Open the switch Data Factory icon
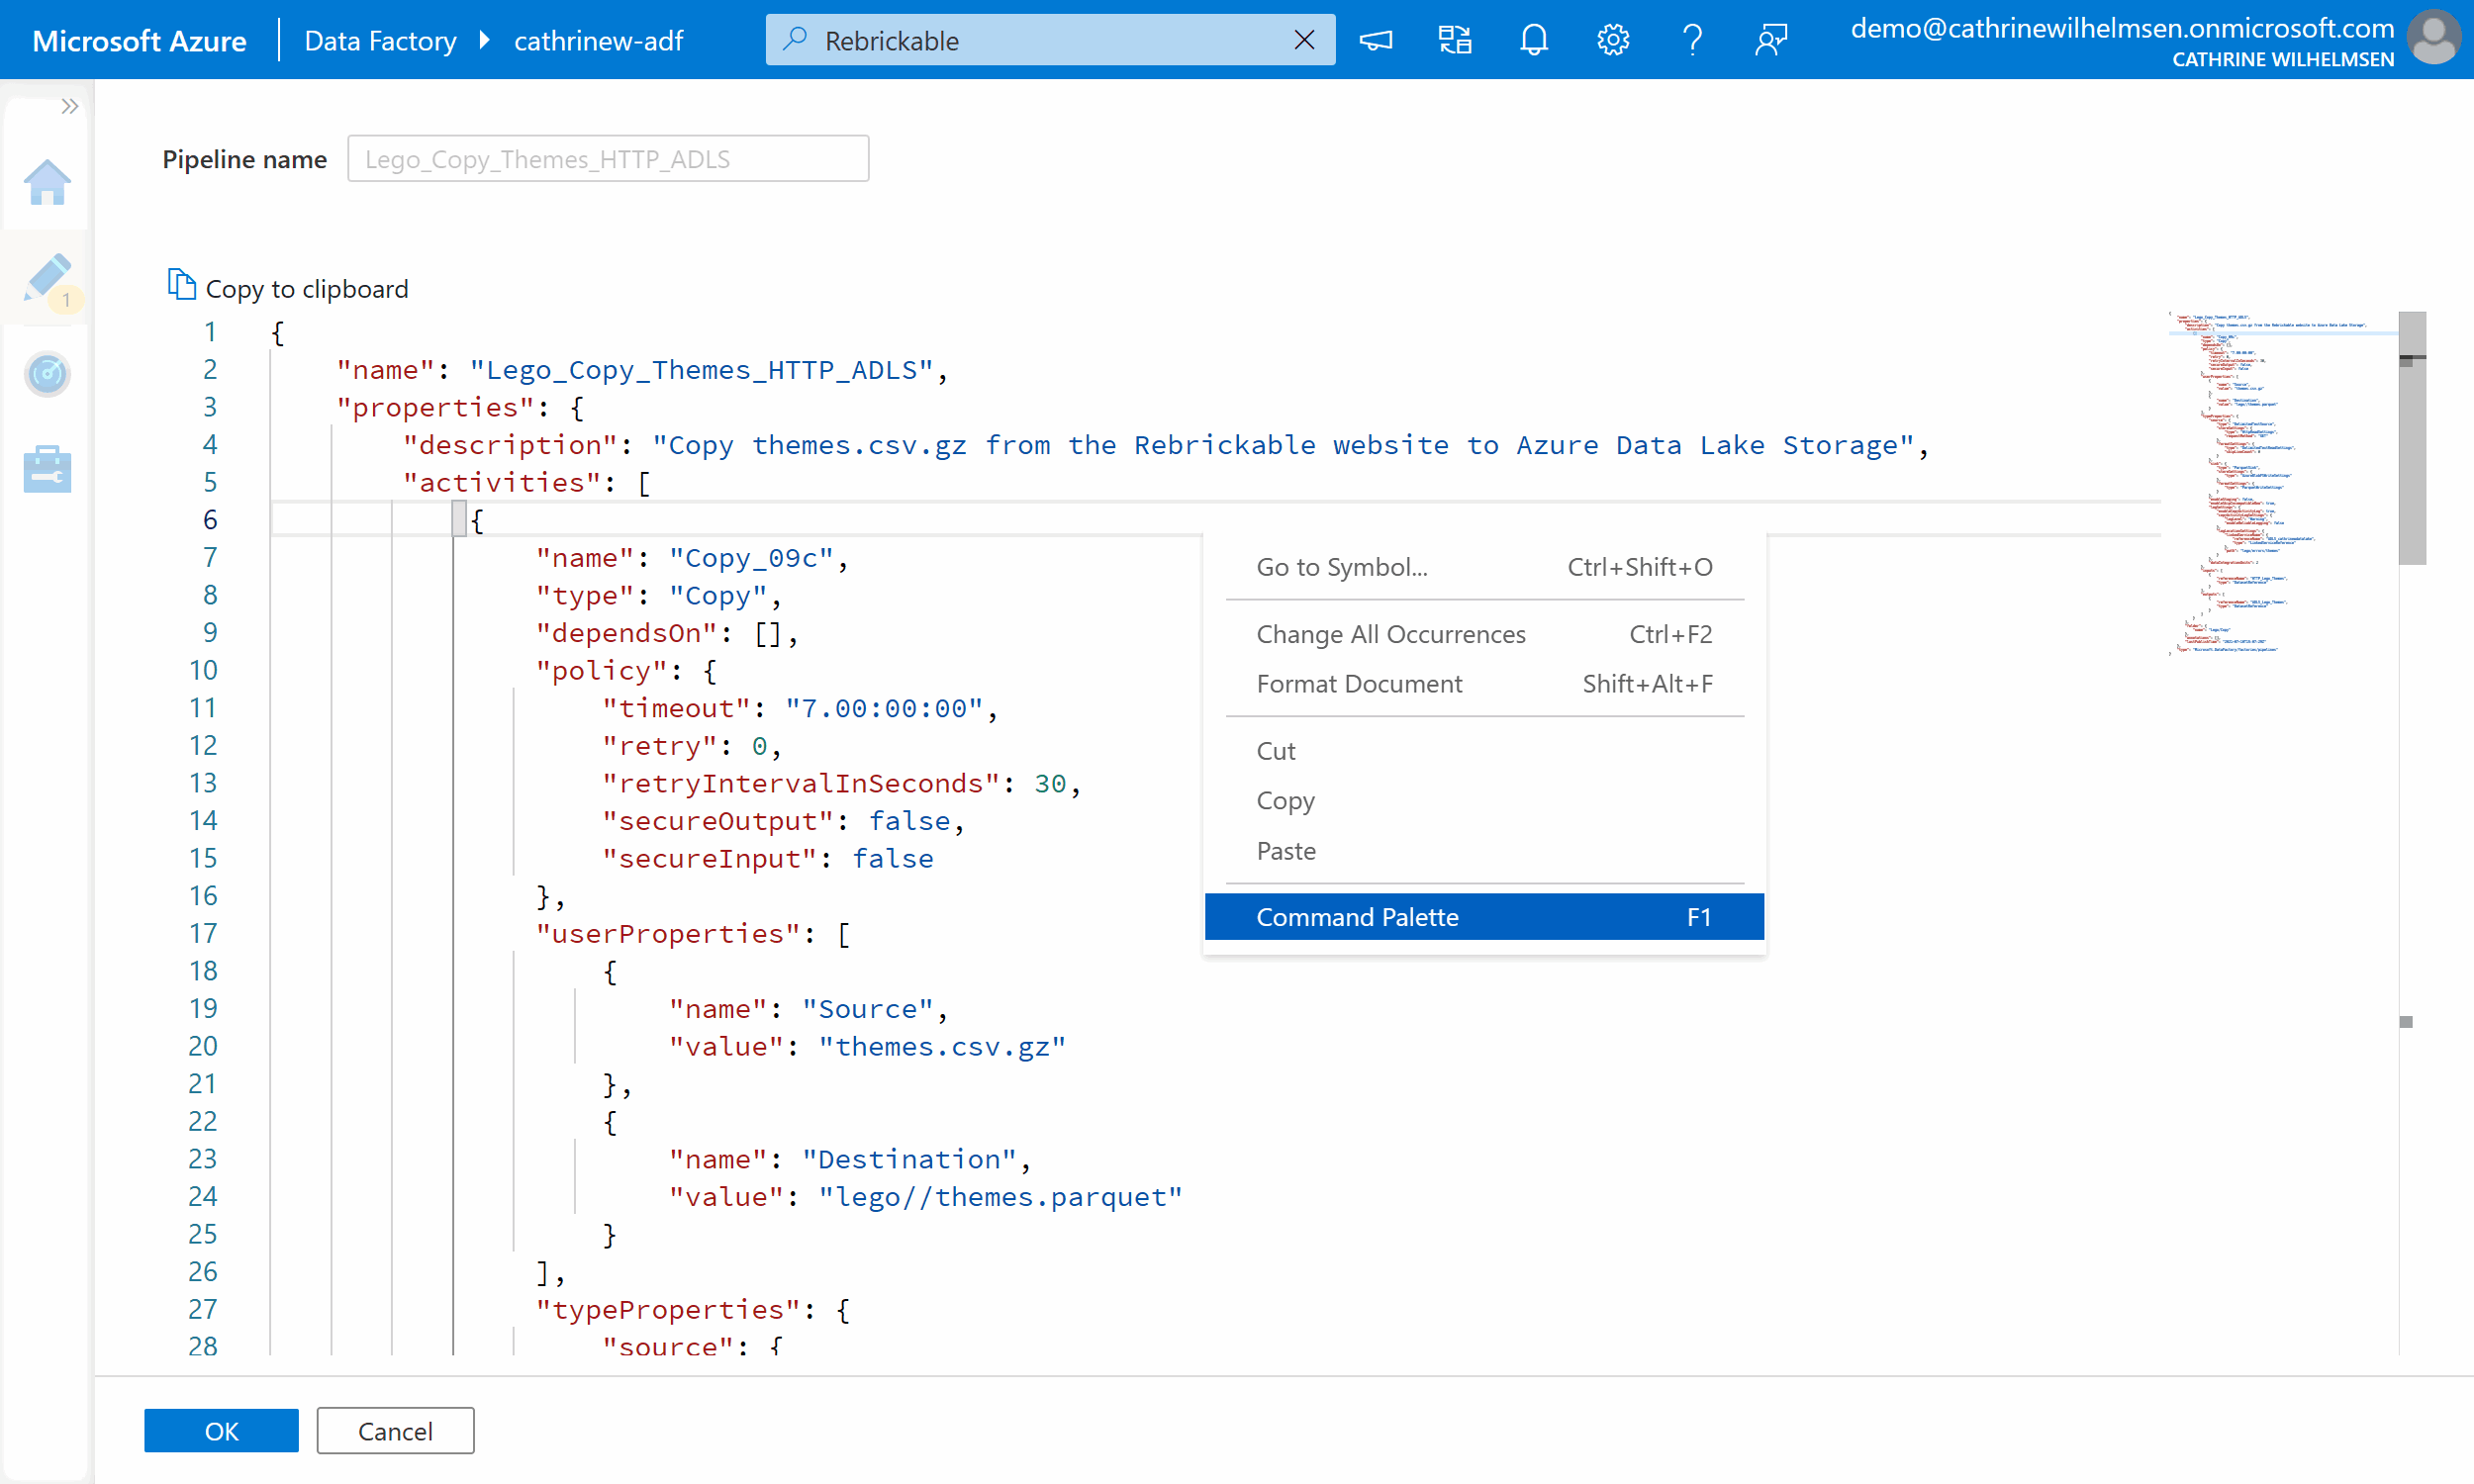This screenshot has width=2474, height=1484. tap(1454, 40)
